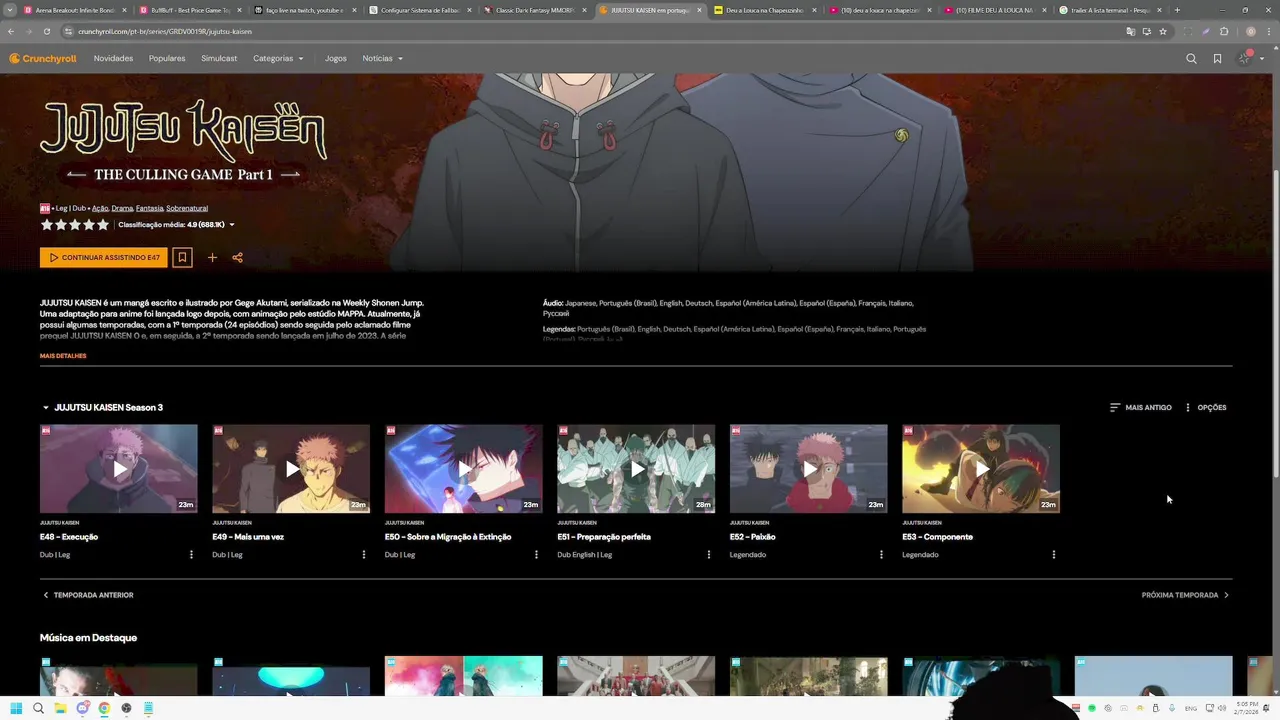Open the JUJUTSU KAISEN Season 3 selector
Viewport: 1280px width, 720px height.
click(x=102, y=407)
